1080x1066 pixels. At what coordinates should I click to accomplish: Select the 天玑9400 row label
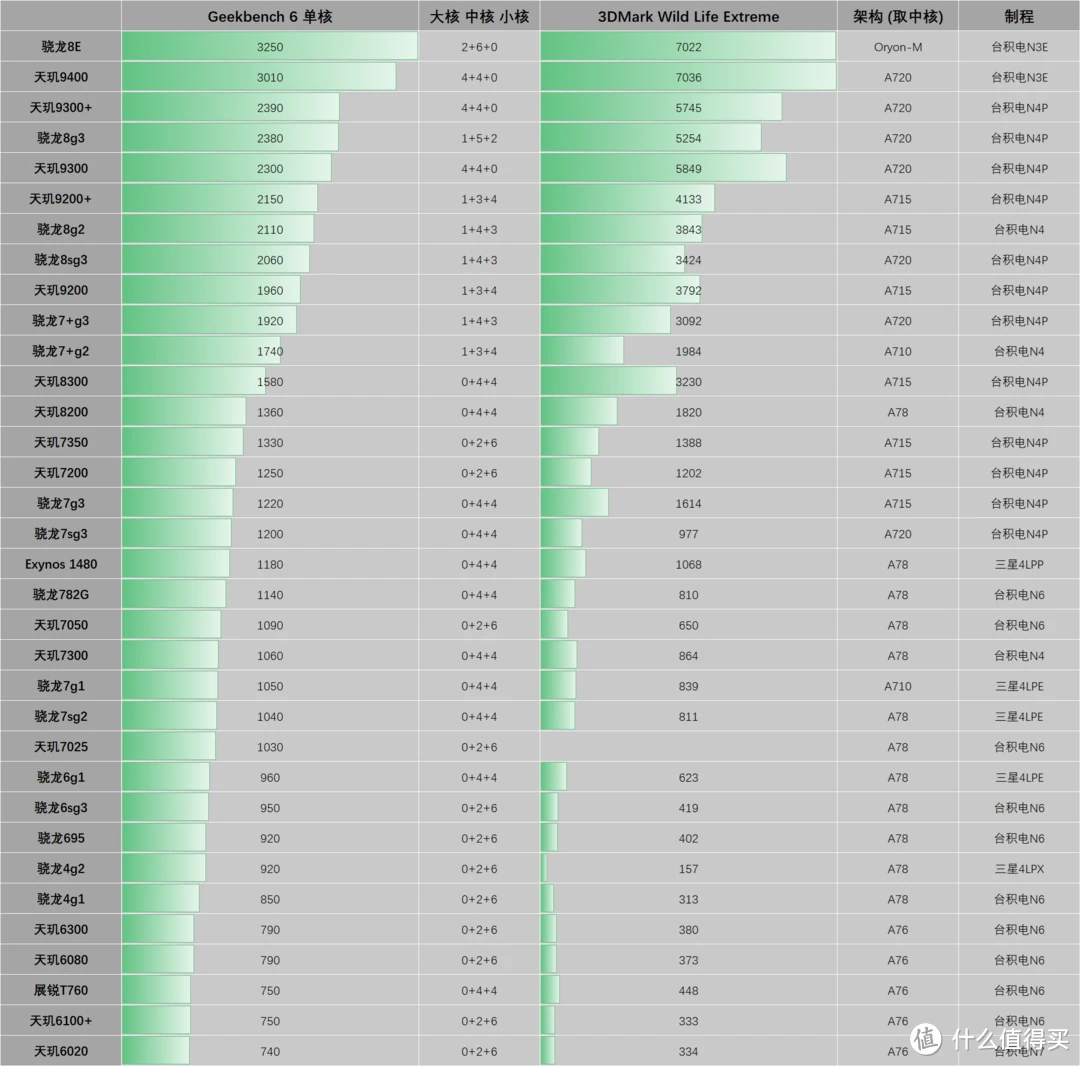coord(61,77)
